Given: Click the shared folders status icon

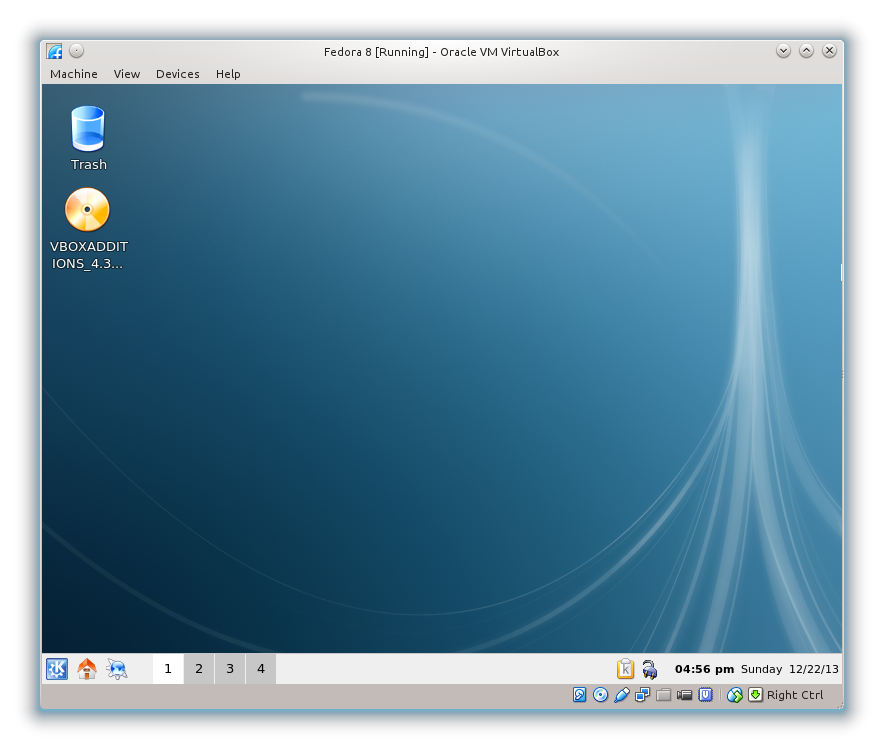Looking at the screenshot, I should coord(663,695).
